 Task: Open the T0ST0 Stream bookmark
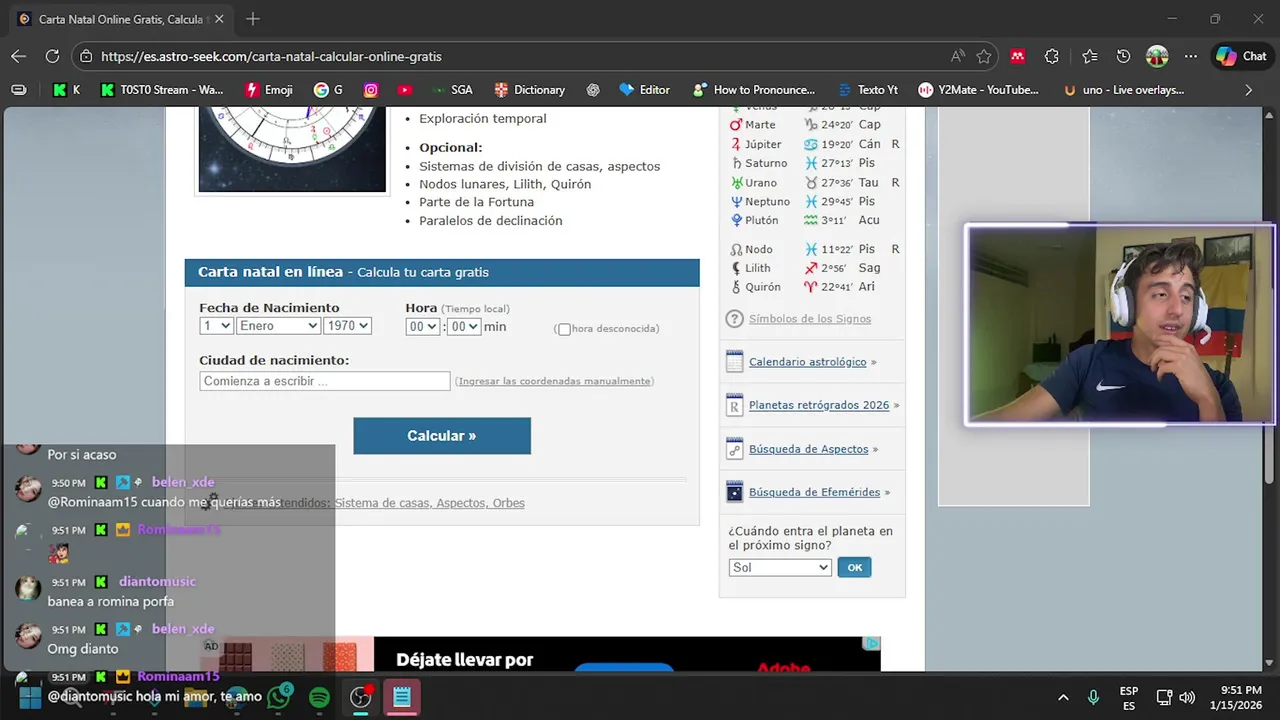click(x=162, y=90)
